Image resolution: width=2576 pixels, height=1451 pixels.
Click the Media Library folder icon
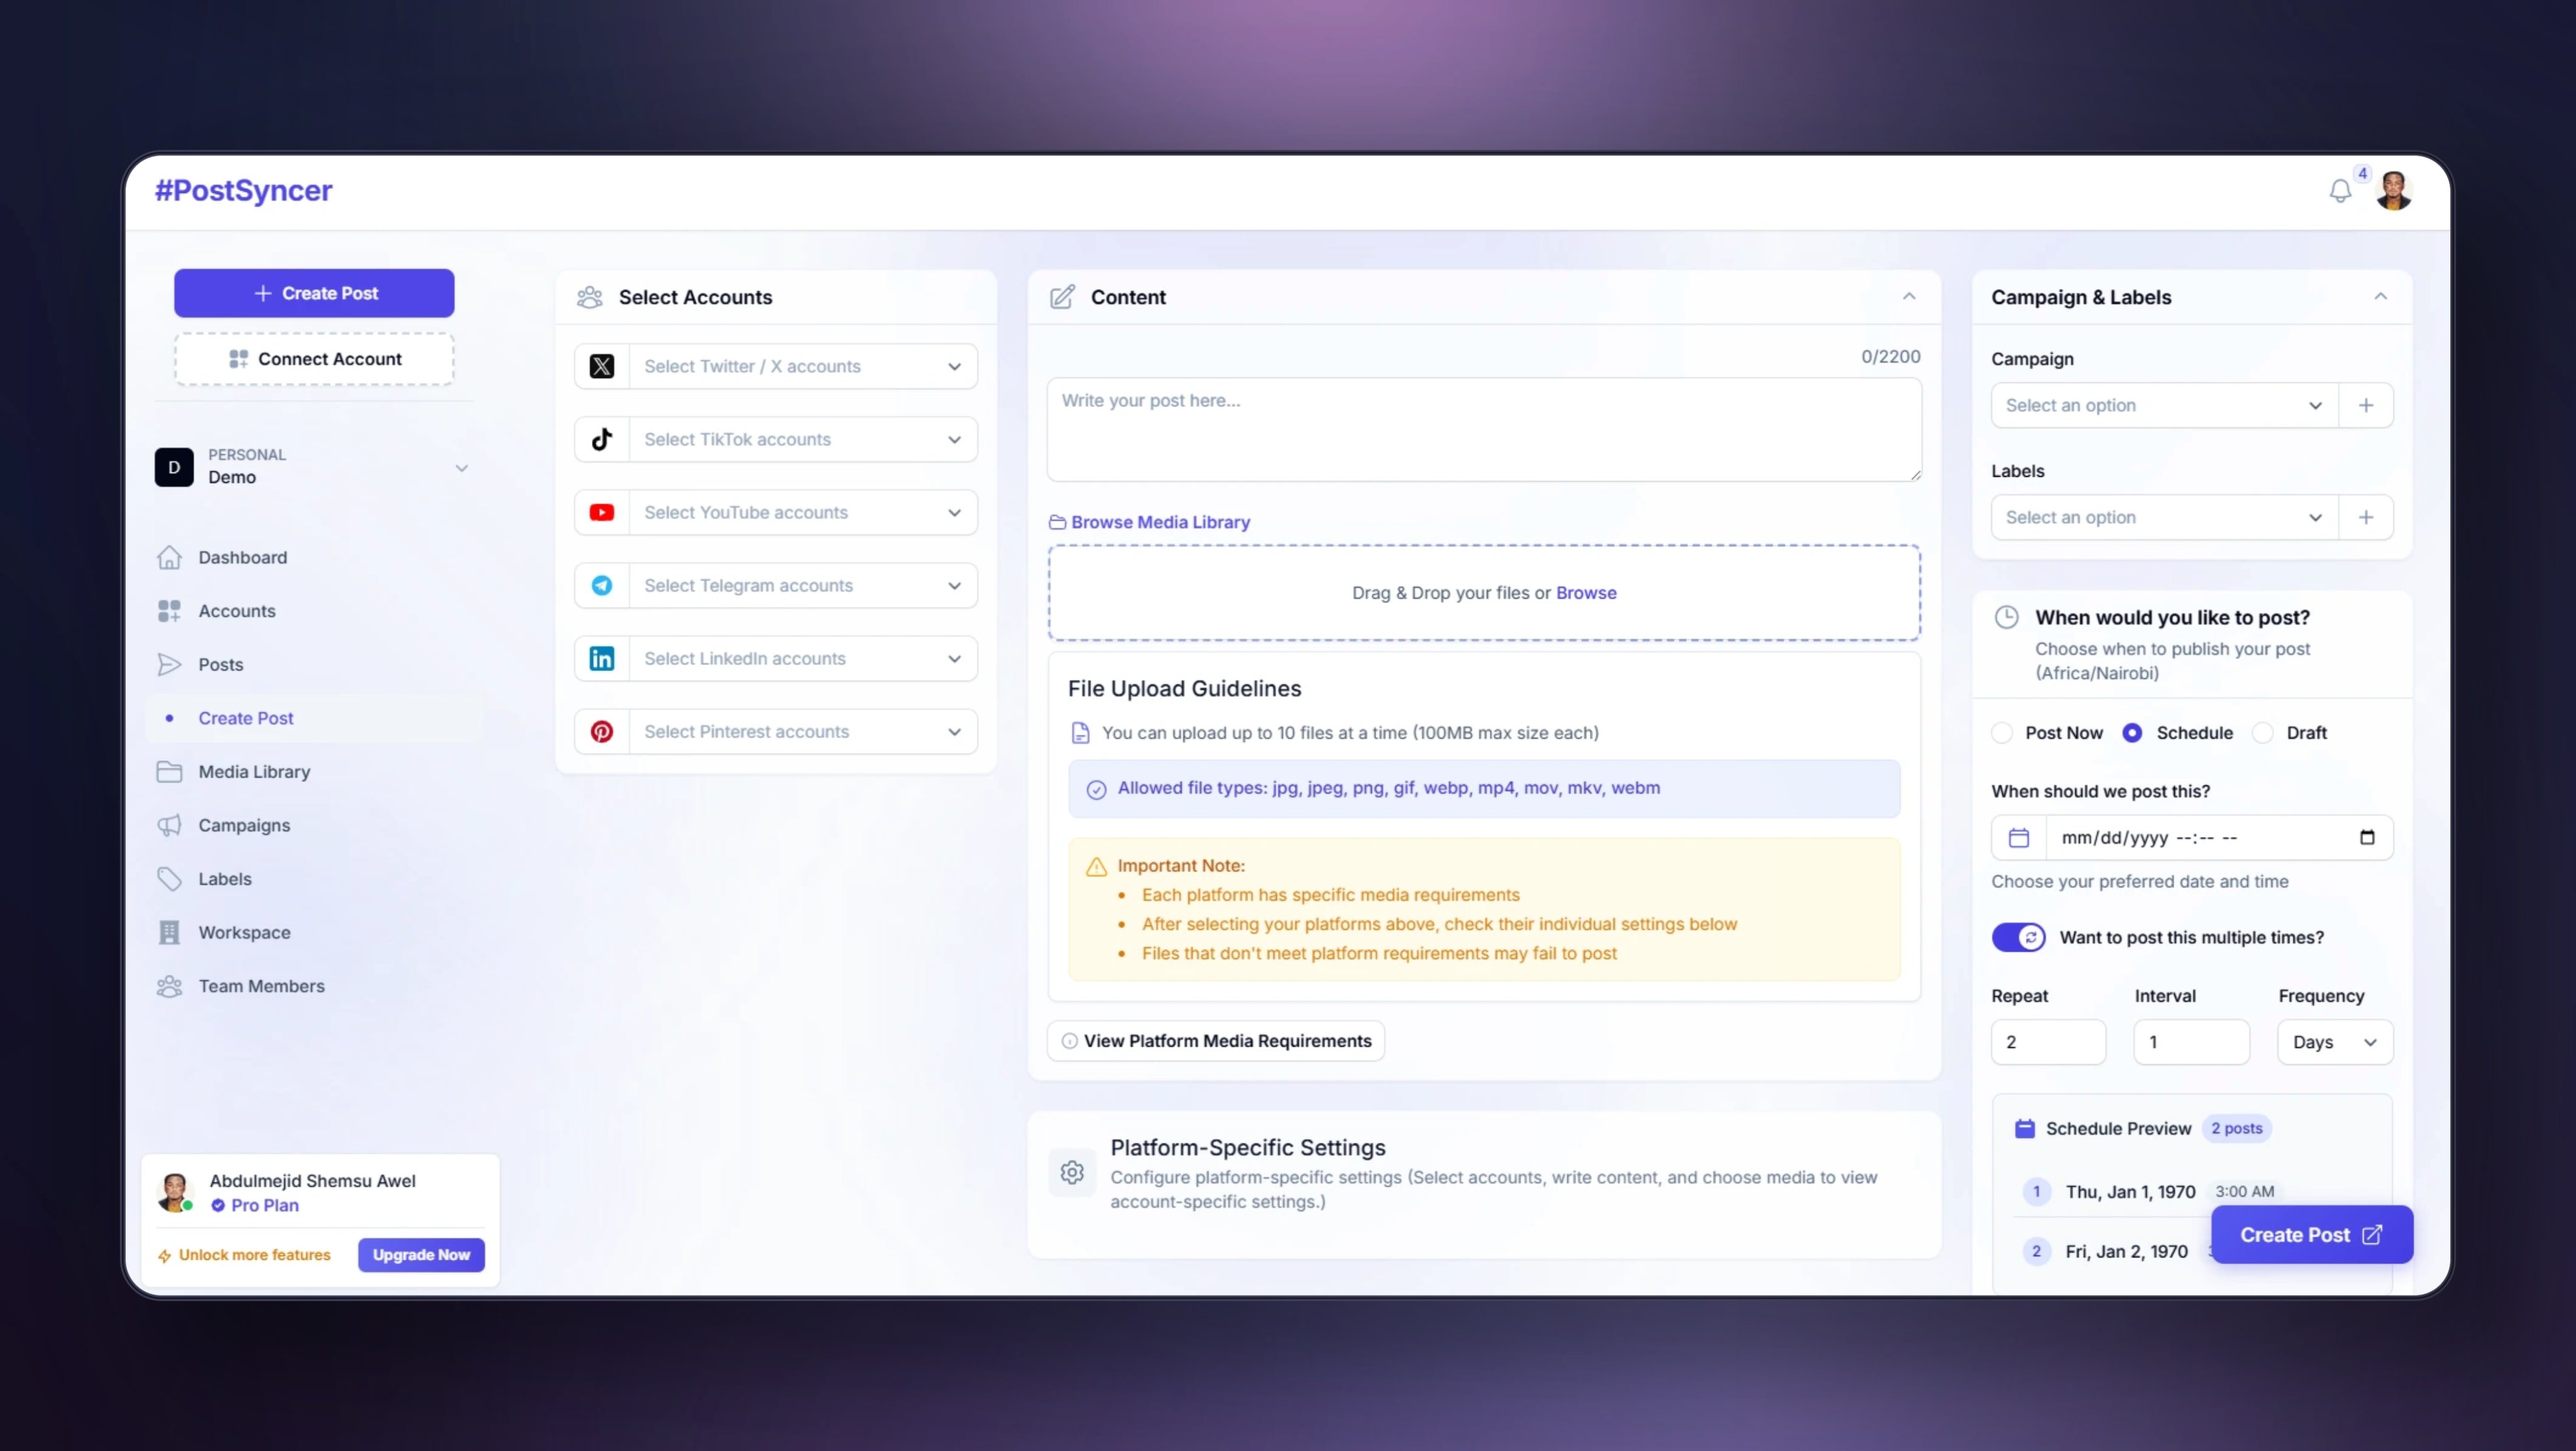point(169,771)
